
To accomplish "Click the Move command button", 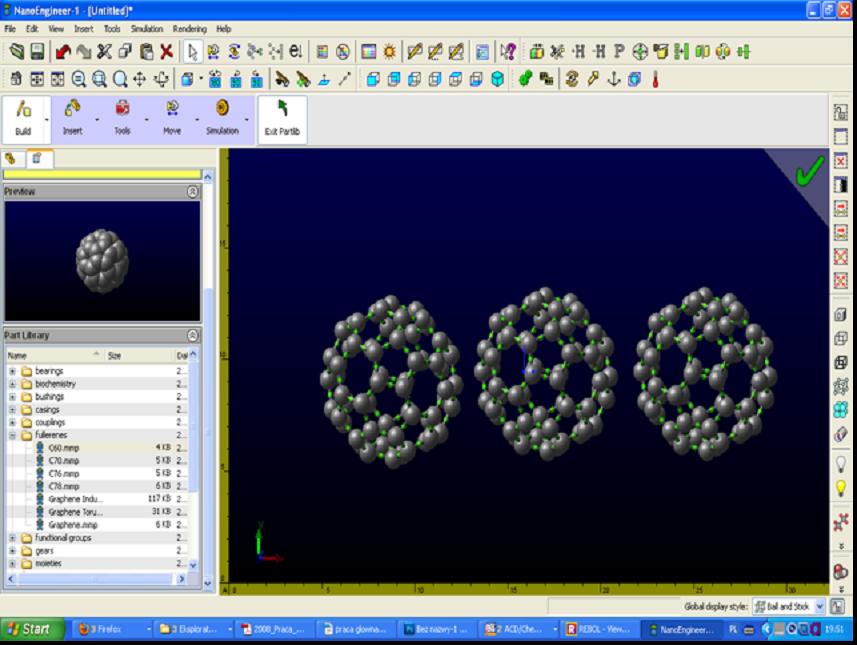I will 172,119.
